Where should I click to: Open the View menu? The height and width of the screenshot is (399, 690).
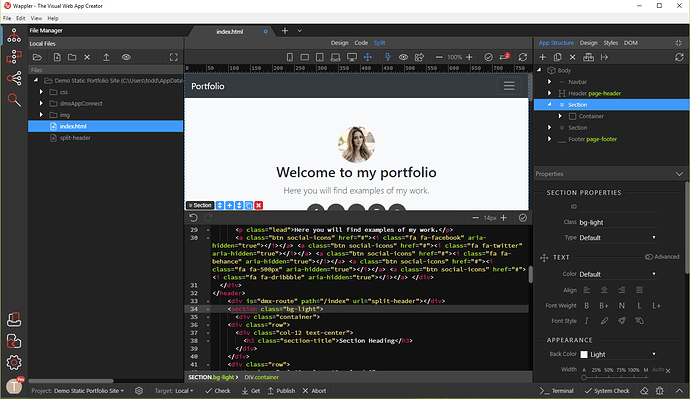pos(36,18)
